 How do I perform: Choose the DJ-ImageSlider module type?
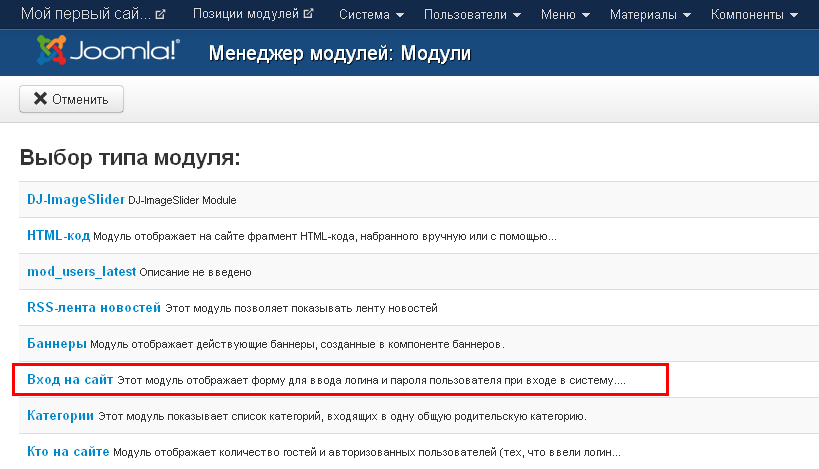pyautogui.click(x=76, y=200)
